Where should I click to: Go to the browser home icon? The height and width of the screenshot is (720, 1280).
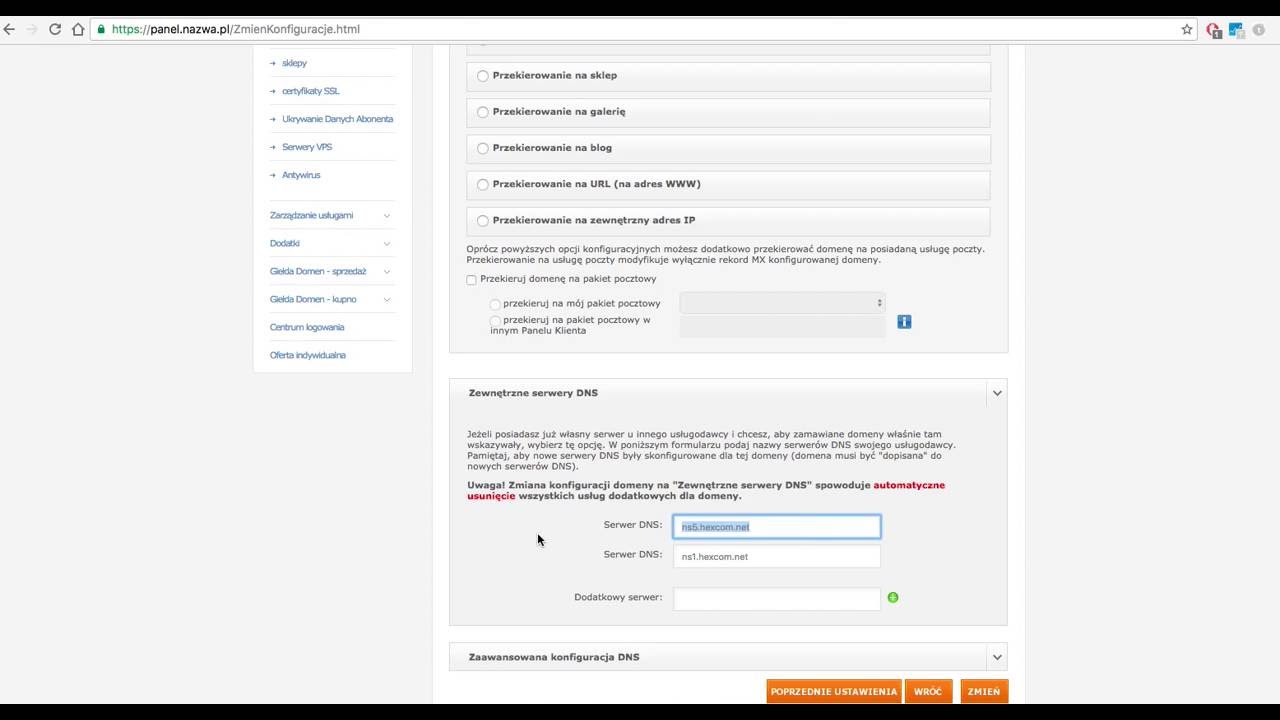78,29
